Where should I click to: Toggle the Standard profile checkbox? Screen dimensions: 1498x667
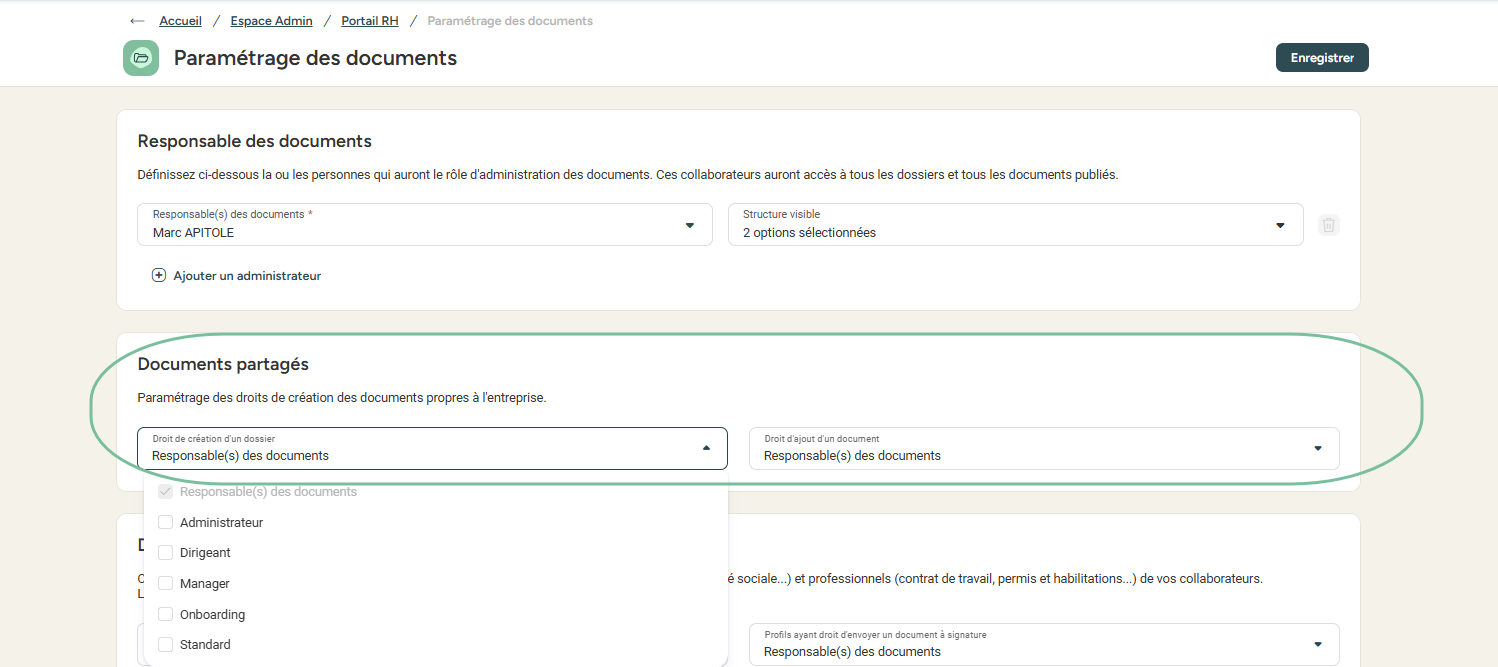point(166,645)
